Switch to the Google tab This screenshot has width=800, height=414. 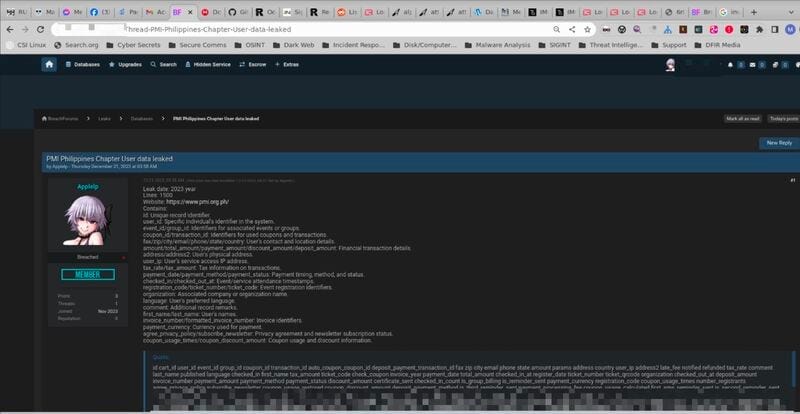730,12
